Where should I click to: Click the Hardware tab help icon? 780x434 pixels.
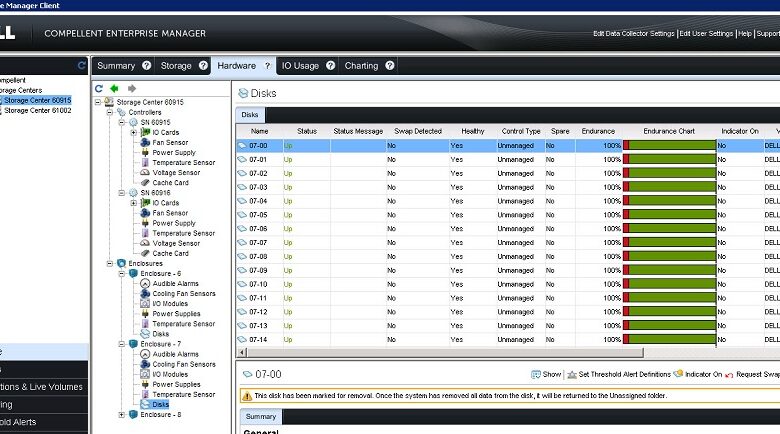coord(267,66)
